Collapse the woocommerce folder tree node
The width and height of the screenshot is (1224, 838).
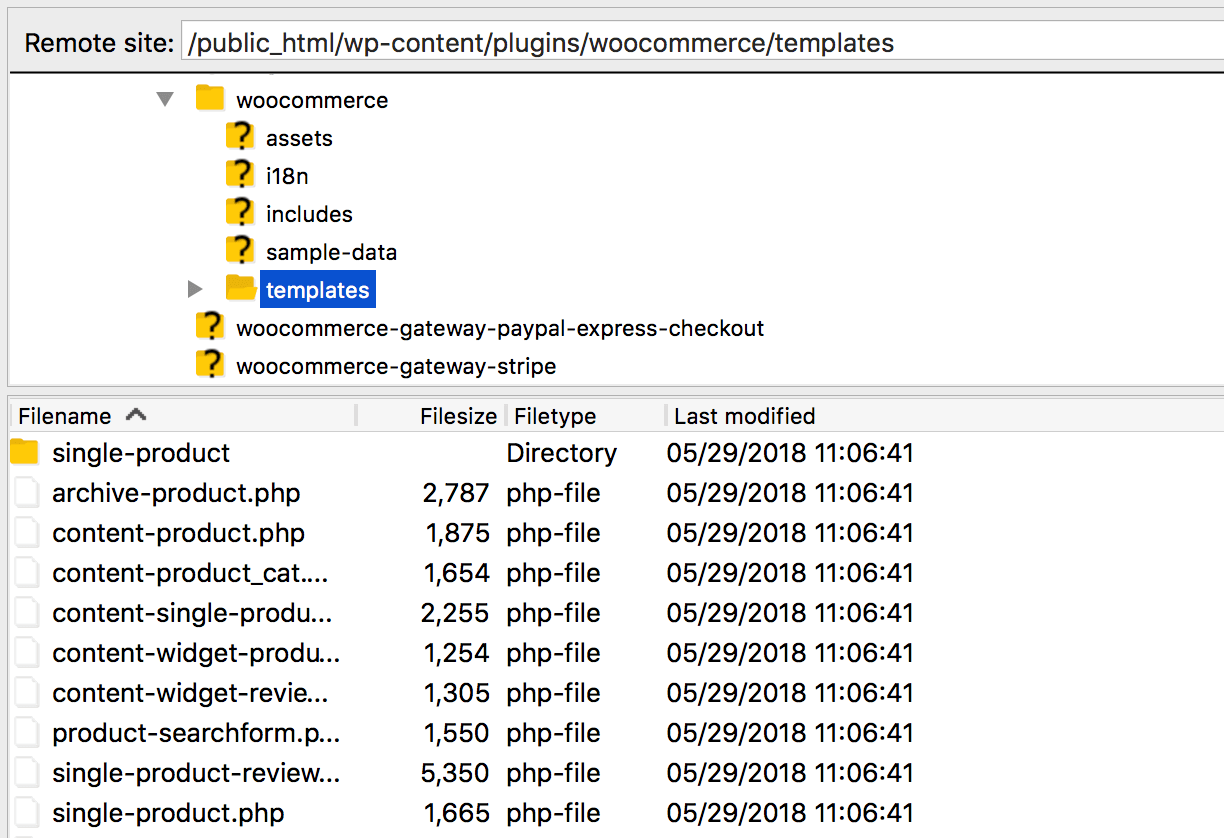pos(166,99)
